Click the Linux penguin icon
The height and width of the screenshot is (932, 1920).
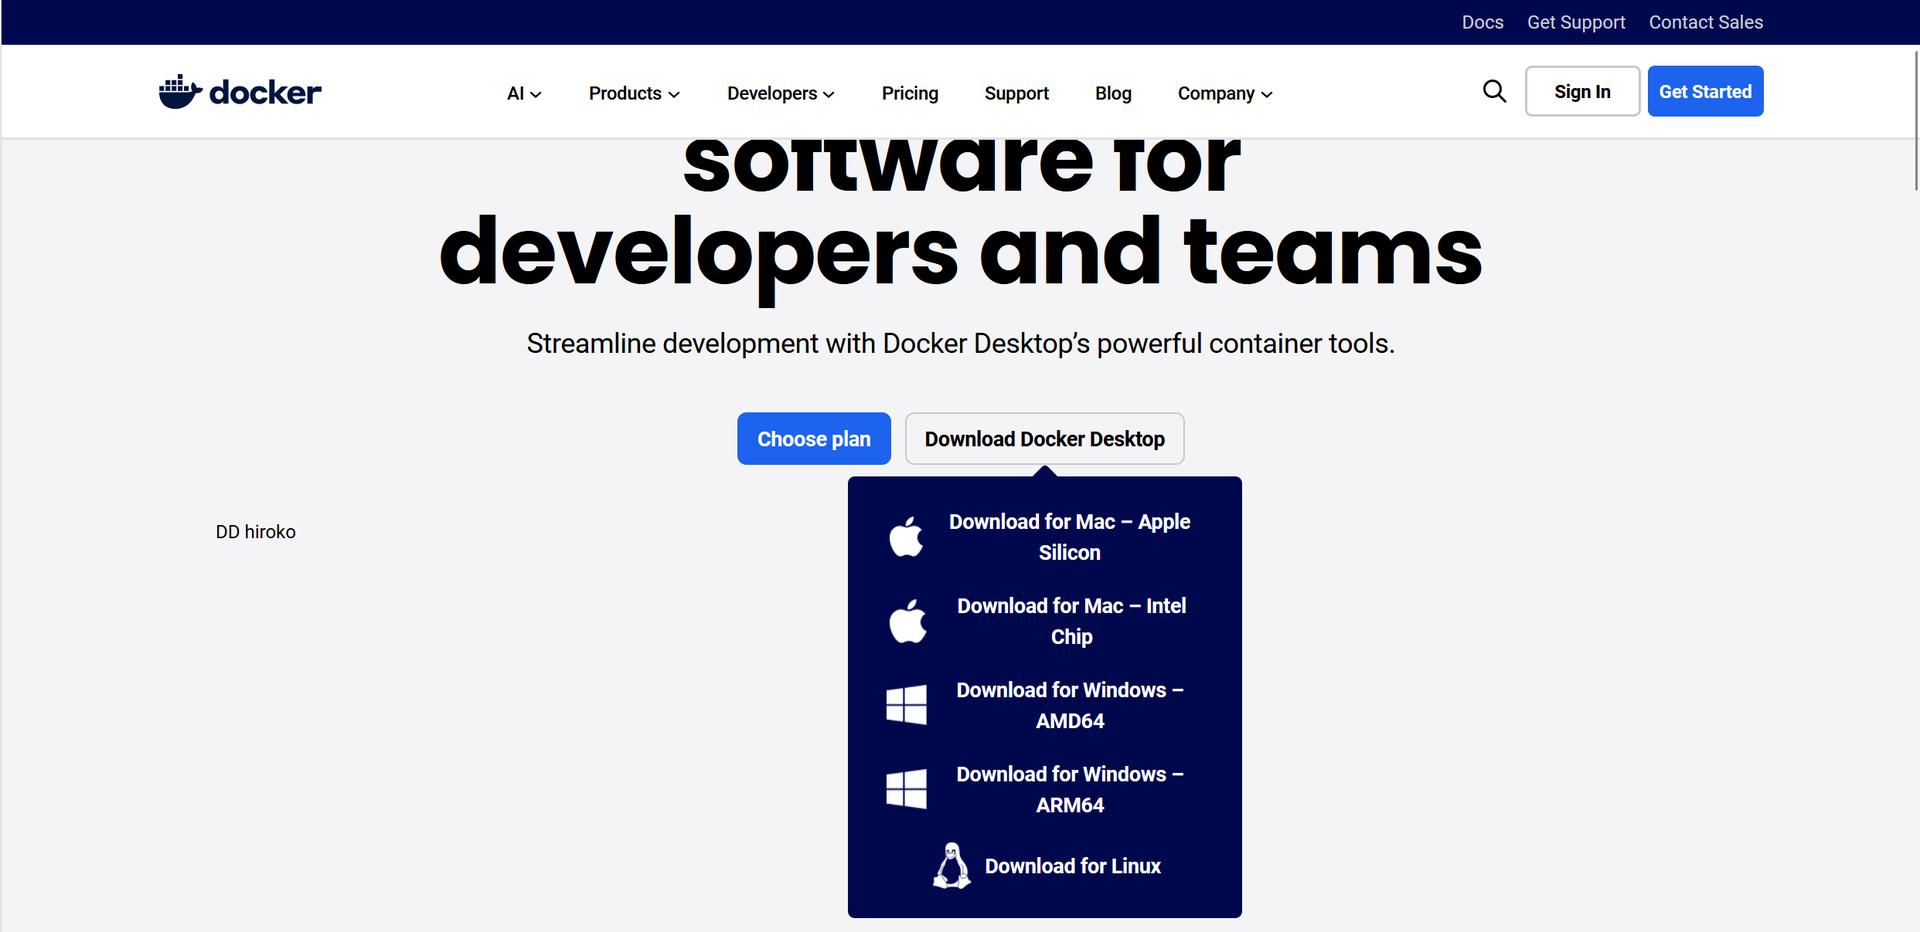coord(952,866)
